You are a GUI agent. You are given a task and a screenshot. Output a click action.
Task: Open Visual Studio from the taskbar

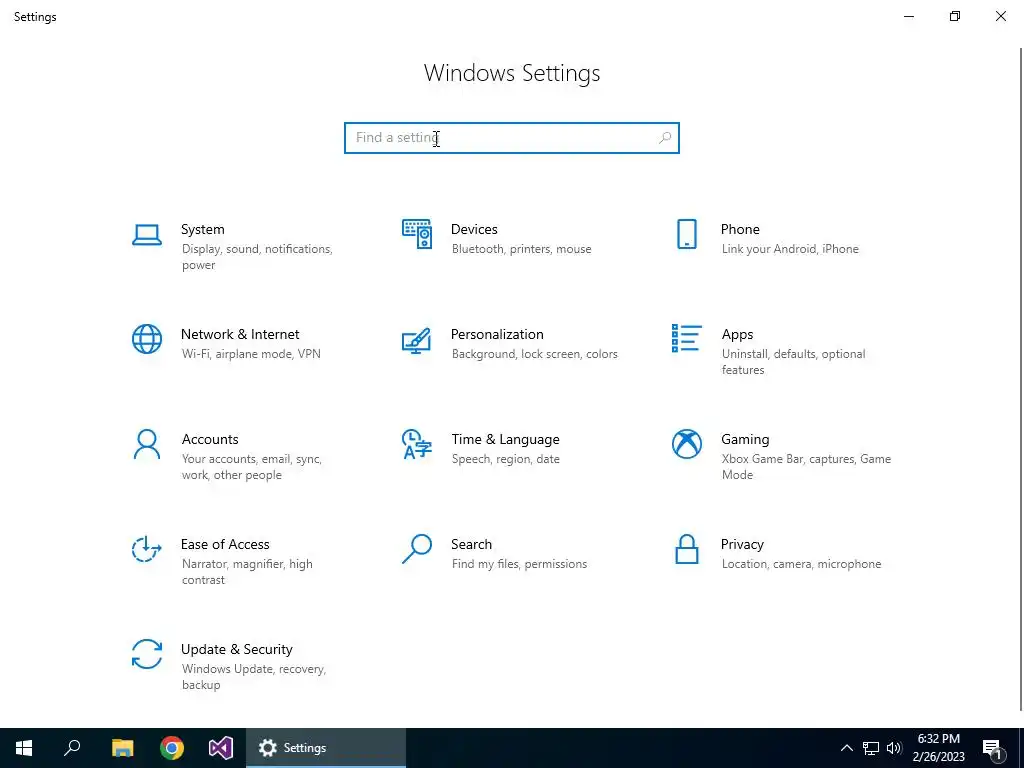221,748
